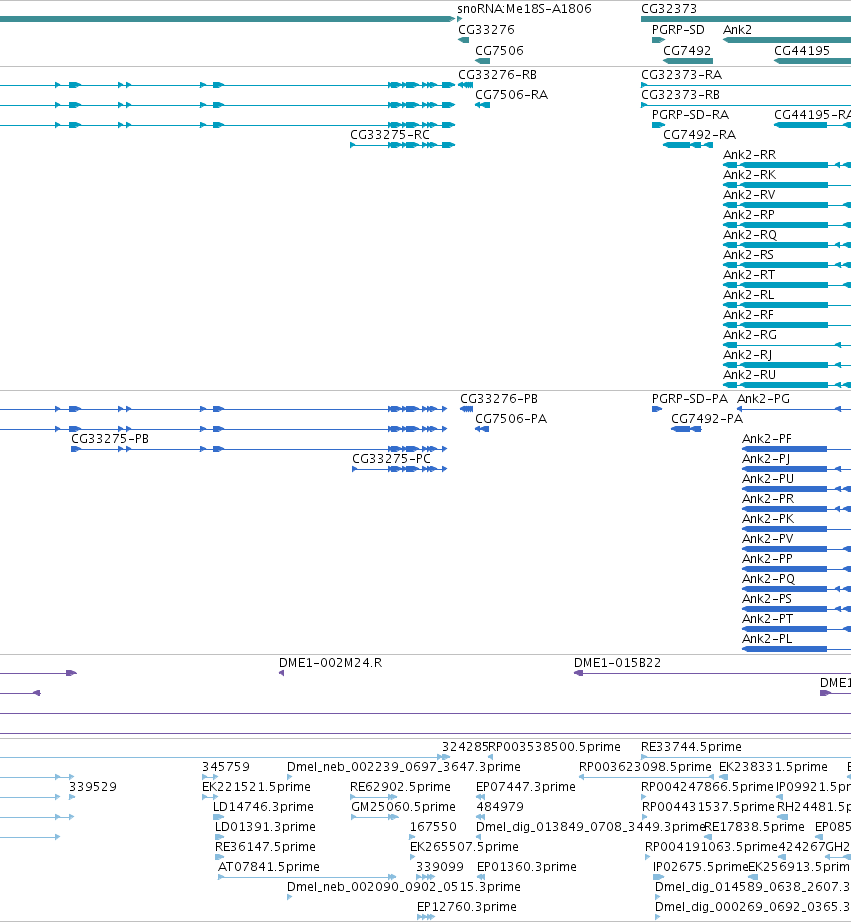Select EST Dmel_neb_002090_0902_0515.3prime

click(x=403, y=887)
